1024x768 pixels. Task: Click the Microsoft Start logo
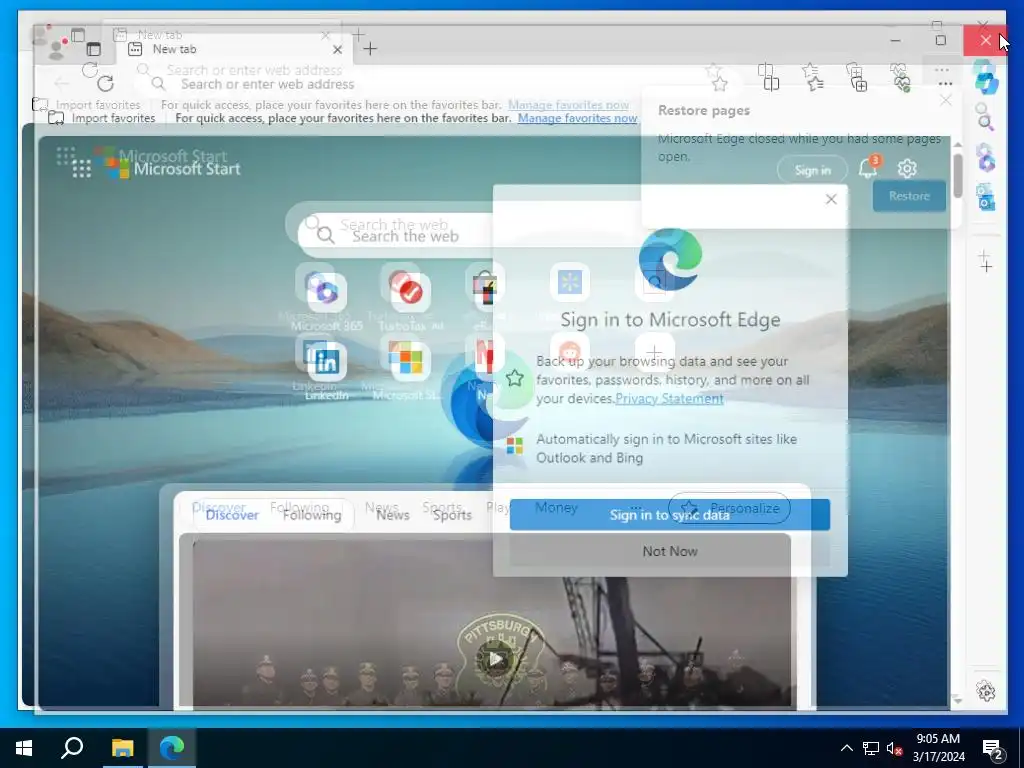click(174, 168)
